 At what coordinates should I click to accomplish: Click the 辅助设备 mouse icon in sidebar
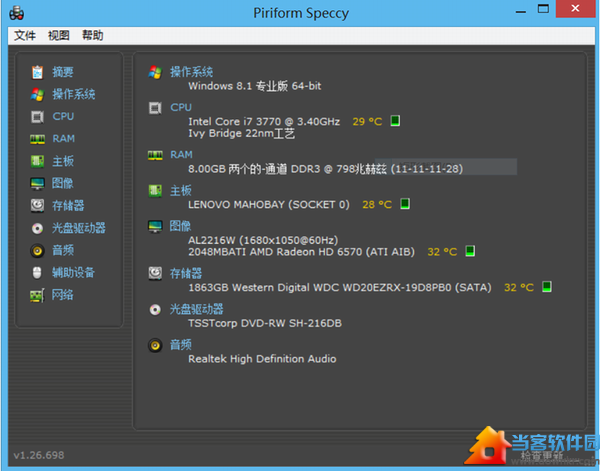[37, 273]
